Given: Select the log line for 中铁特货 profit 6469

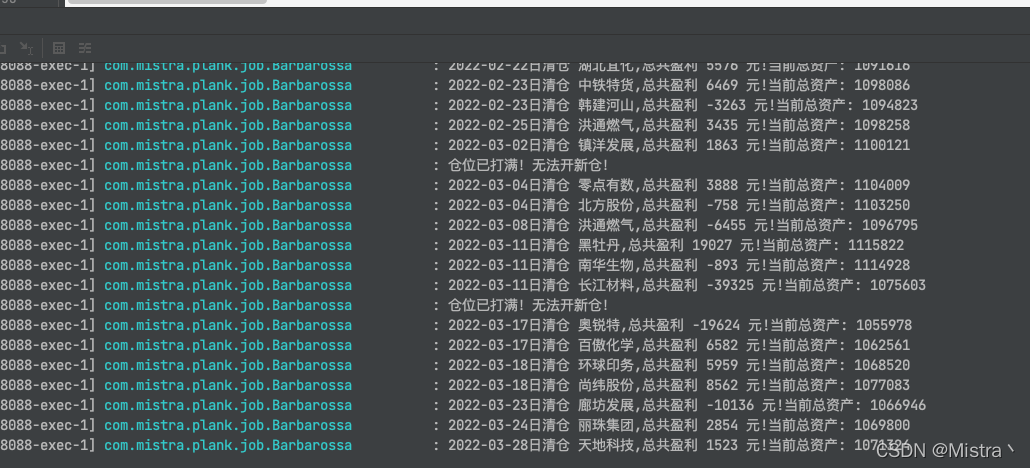Looking at the screenshot, I should click(455, 85).
